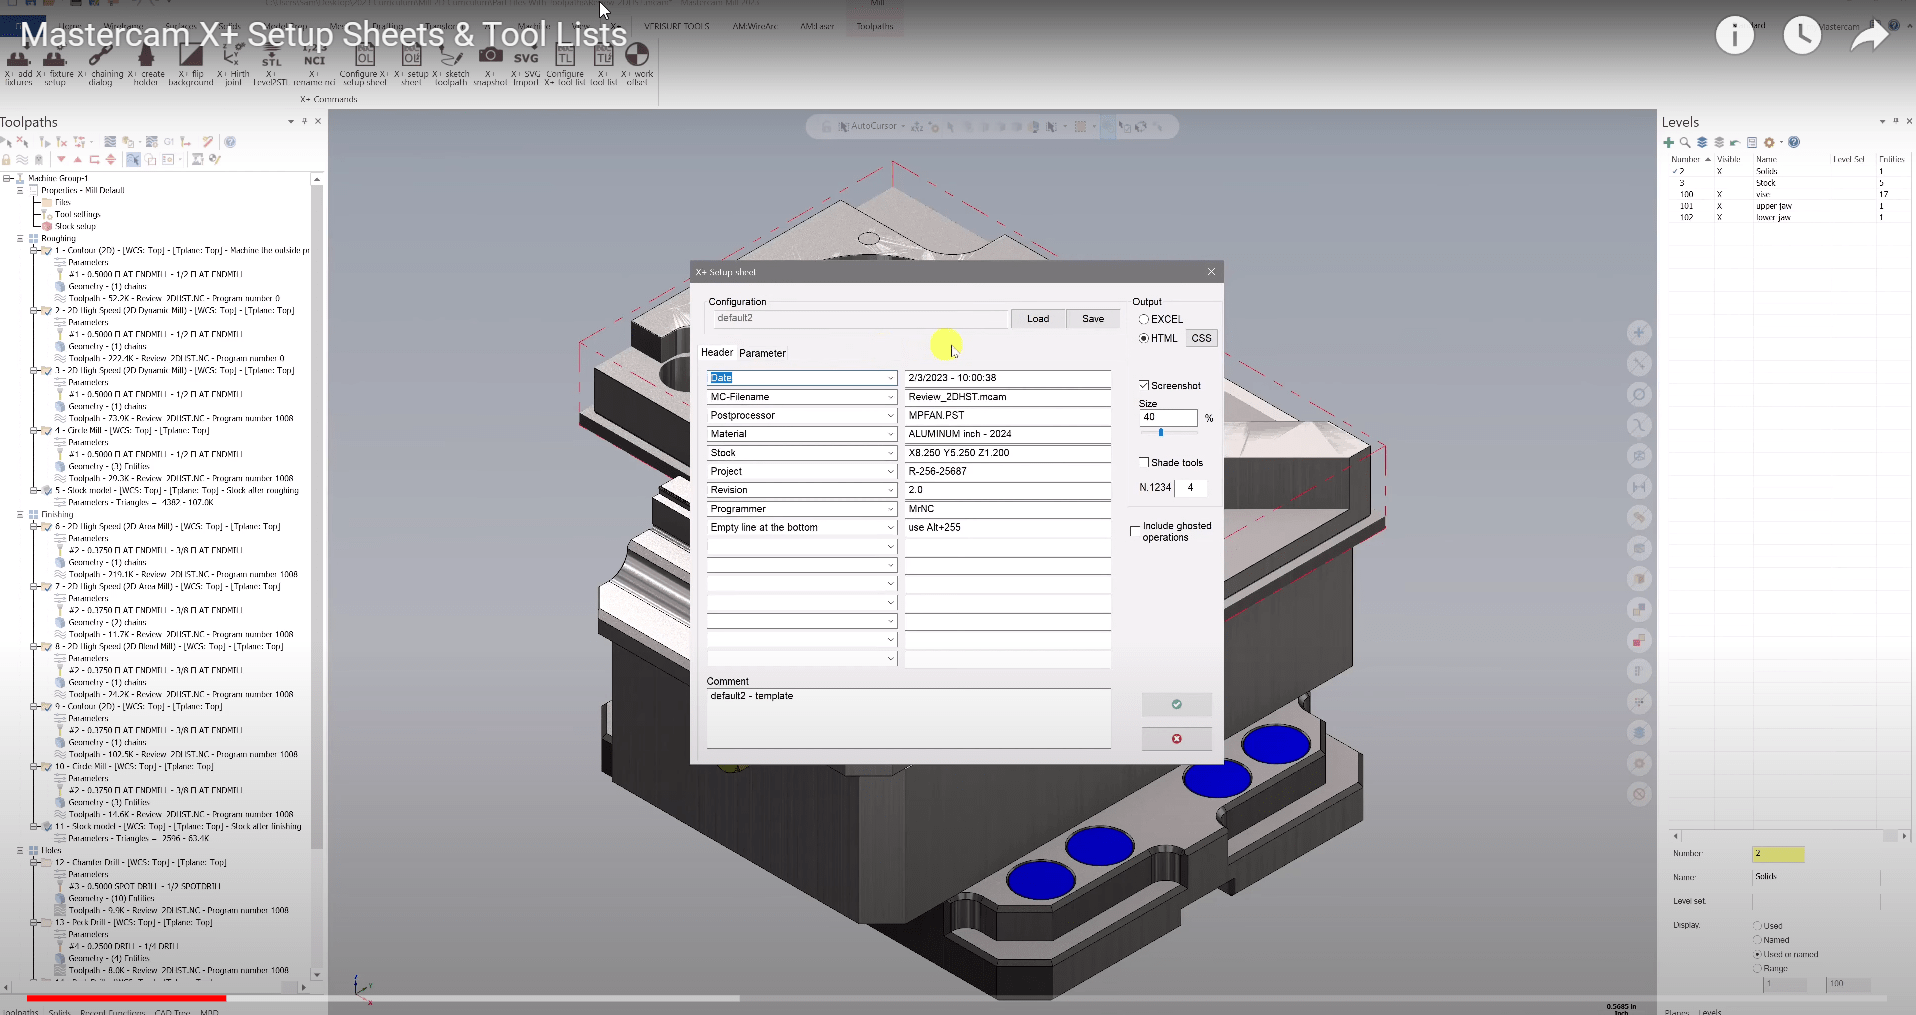Open the AM:Laser ribbon tab
The image size is (1916, 1015).
pyautogui.click(x=817, y=26)
